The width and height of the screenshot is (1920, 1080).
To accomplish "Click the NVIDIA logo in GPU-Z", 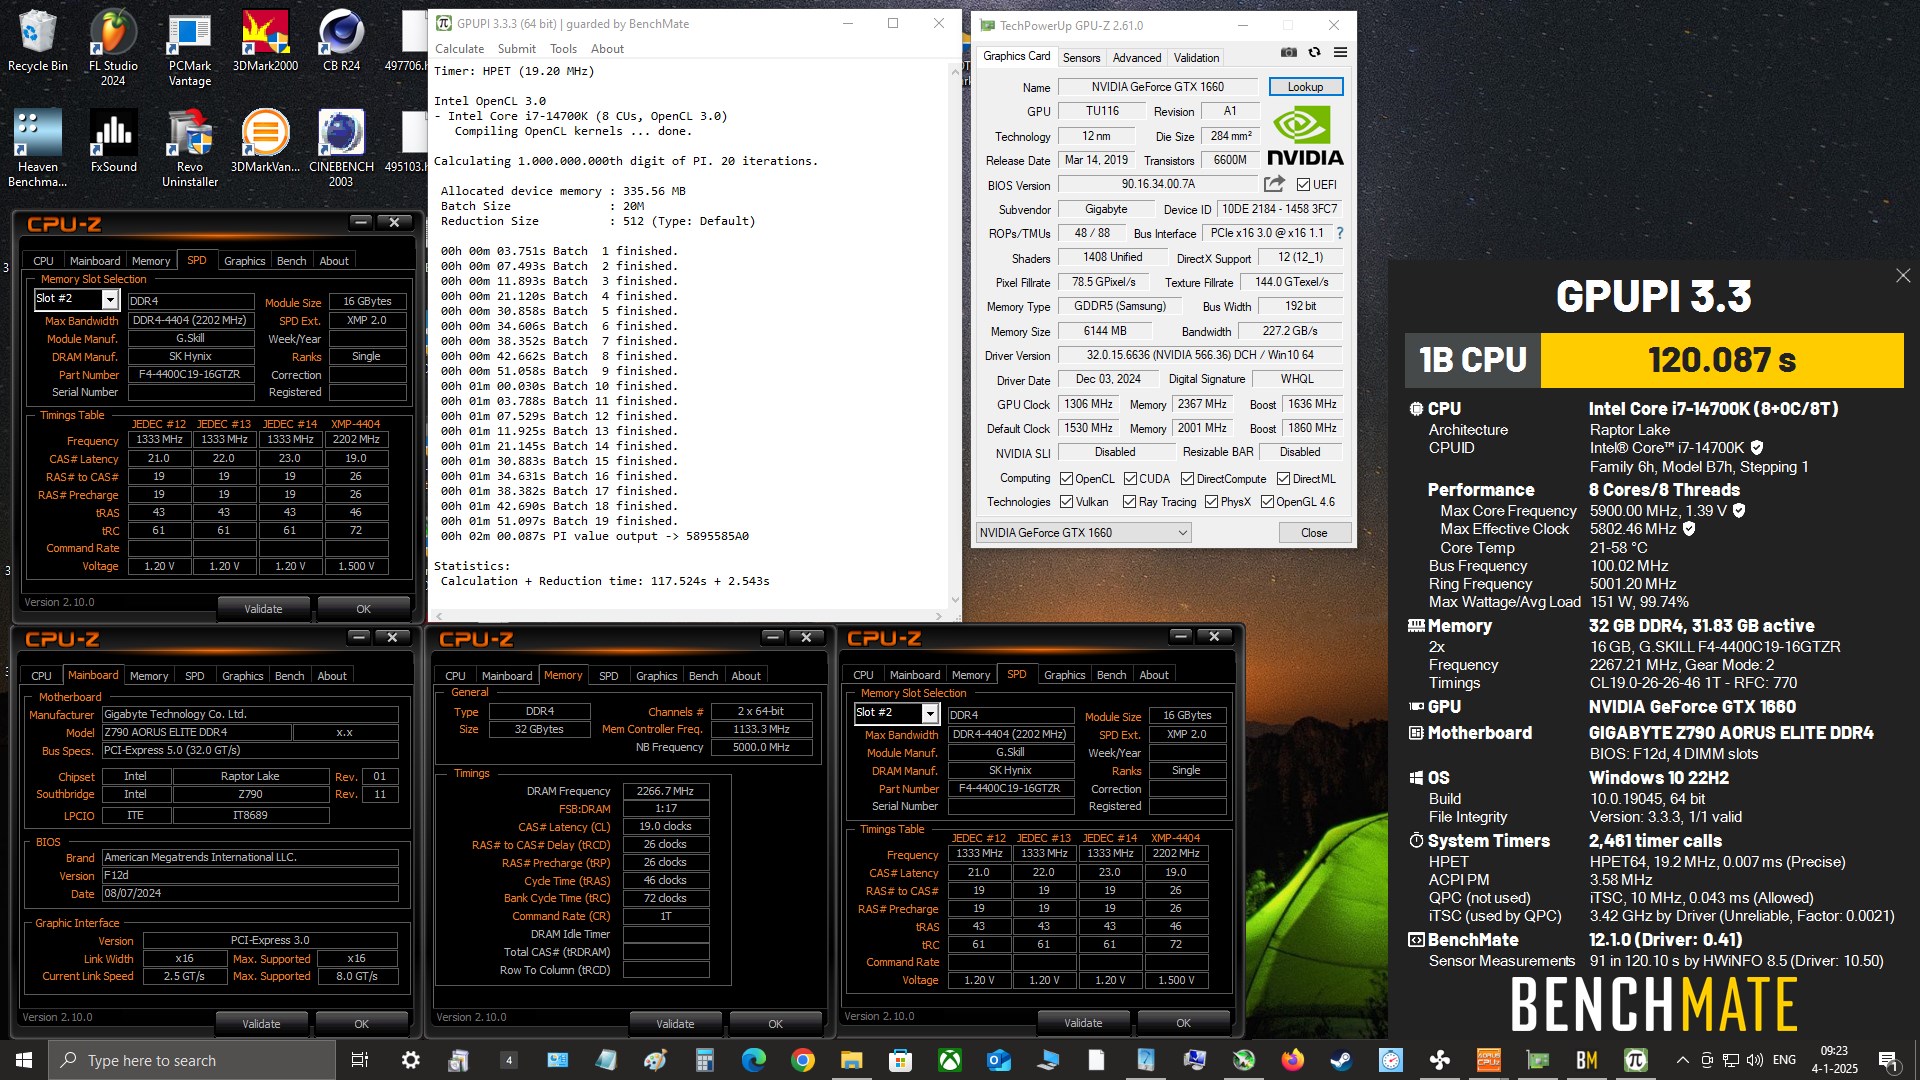I will click(1305, 137).
